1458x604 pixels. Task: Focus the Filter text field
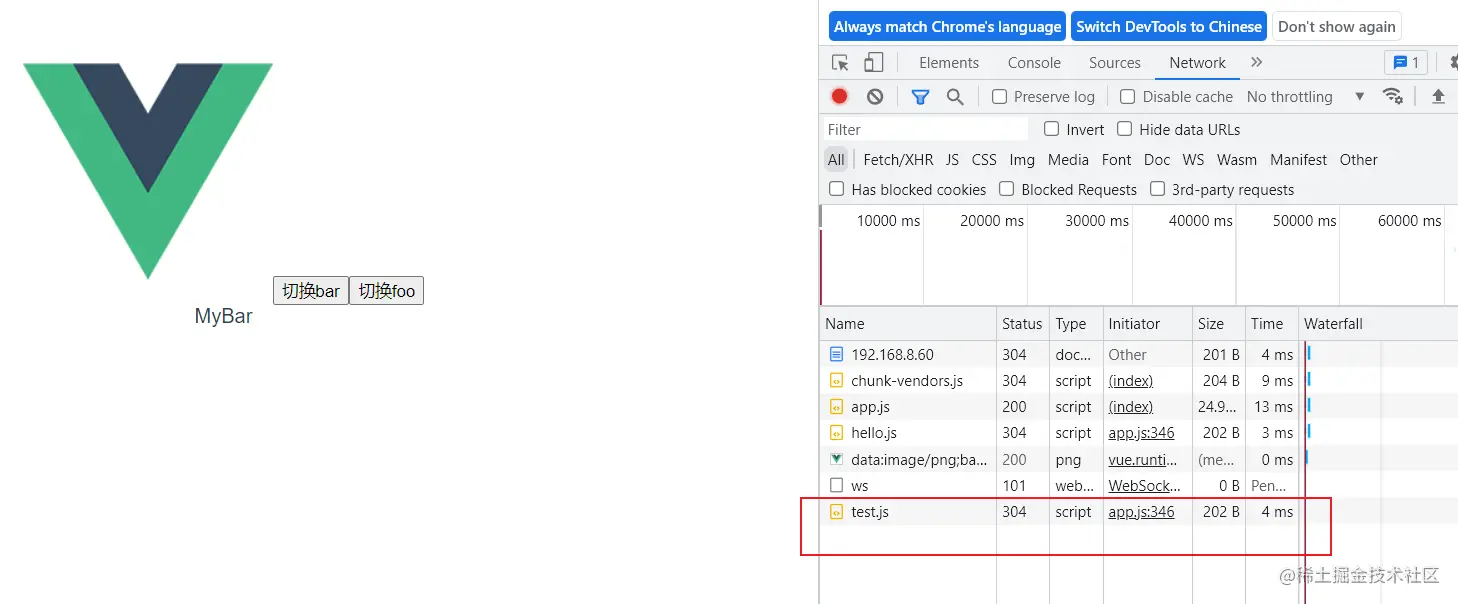tap(925, 129)
